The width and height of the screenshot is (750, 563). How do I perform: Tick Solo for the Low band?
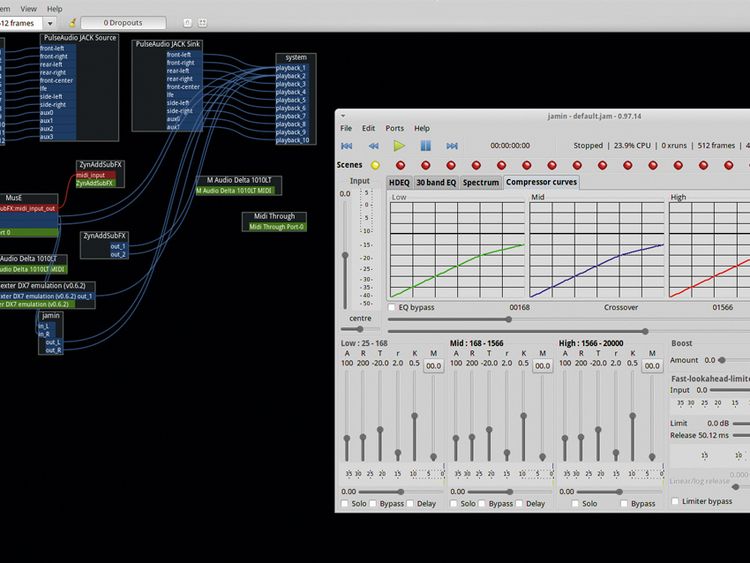click(x=344, y=504)
